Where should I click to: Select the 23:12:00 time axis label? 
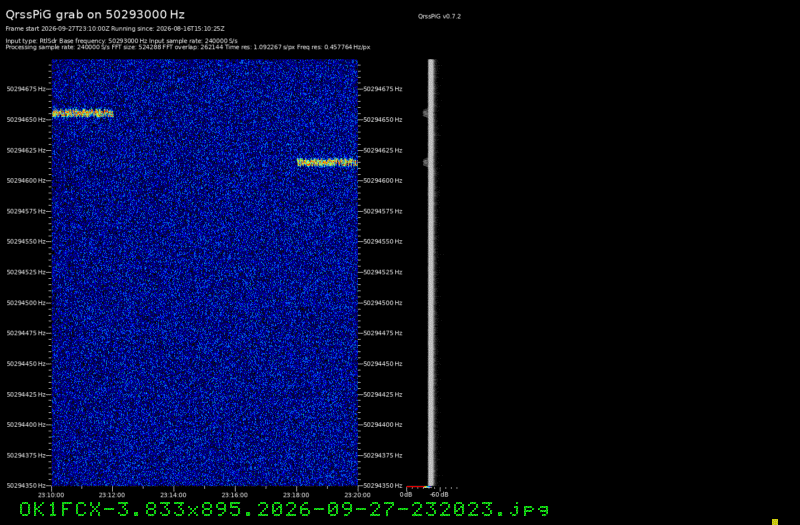(x=113, y=495)
